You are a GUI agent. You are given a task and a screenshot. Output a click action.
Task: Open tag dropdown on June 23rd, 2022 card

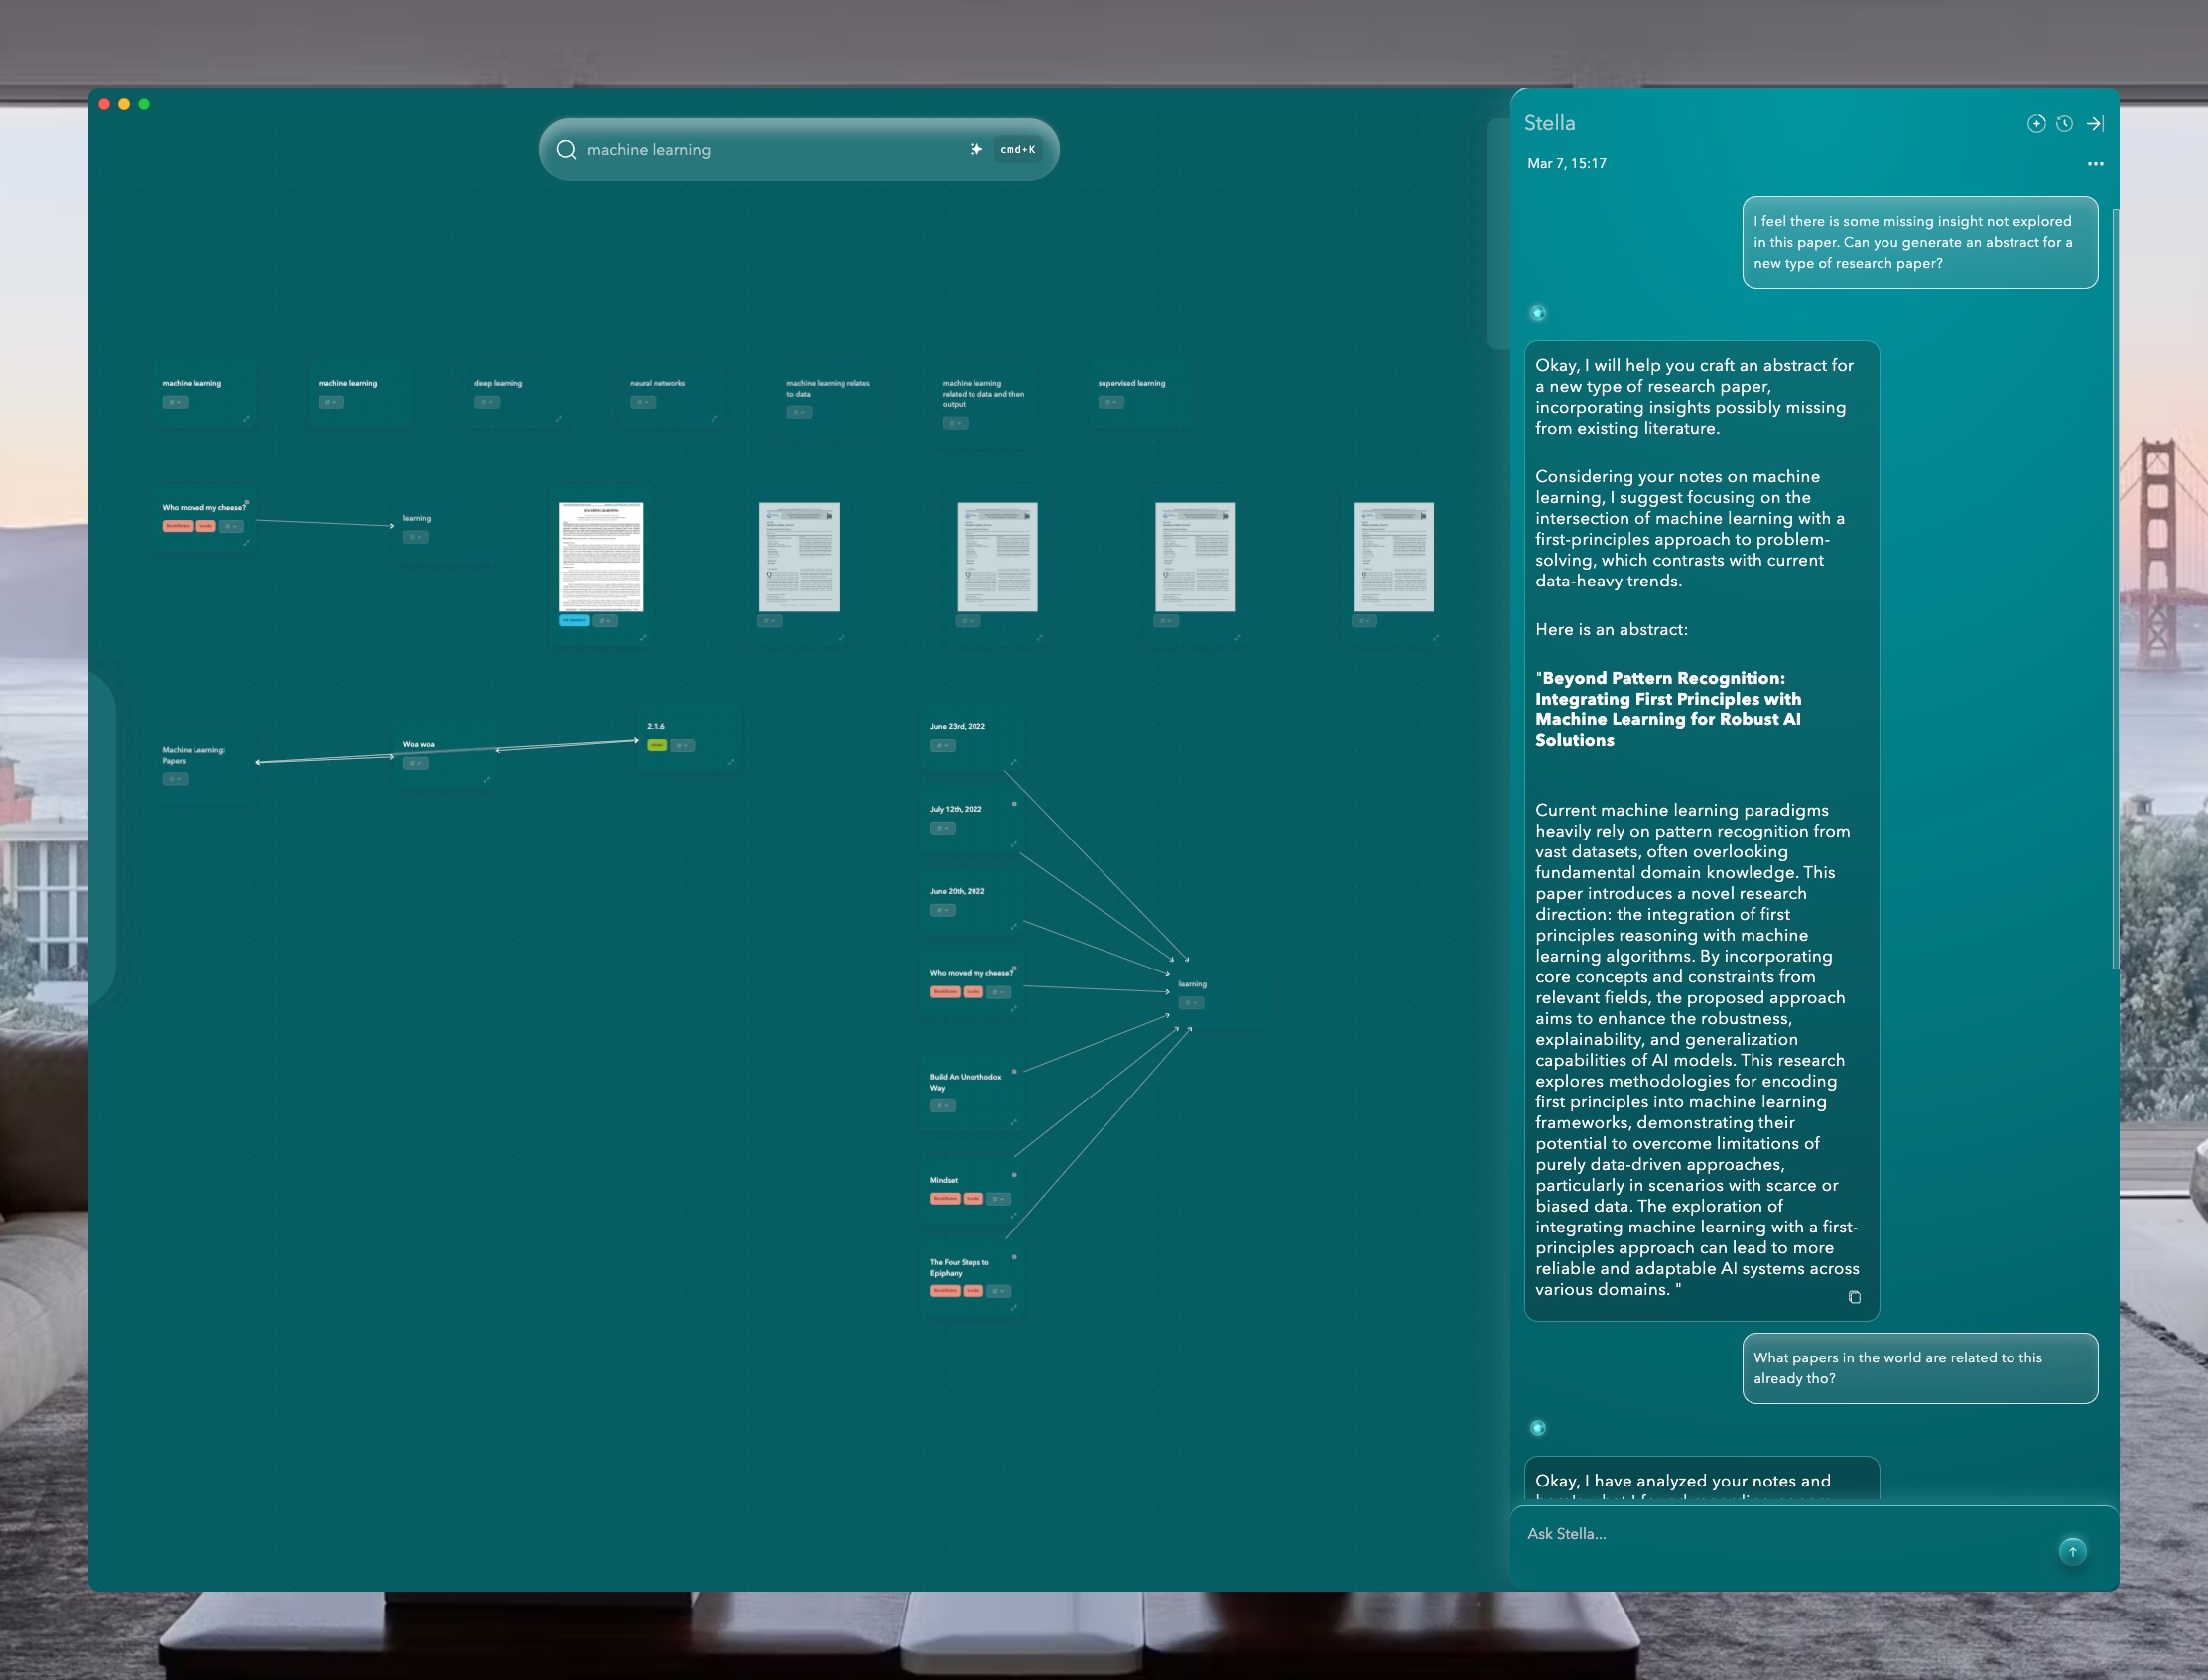[x=942, y=746]
